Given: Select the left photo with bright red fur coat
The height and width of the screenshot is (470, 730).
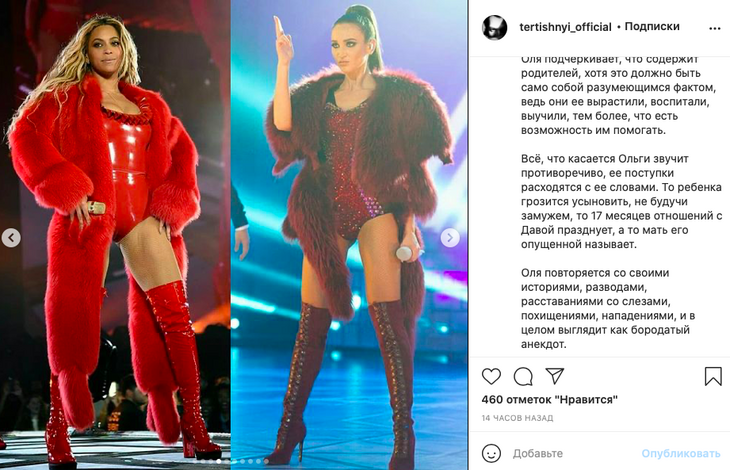Looking at the screenshot, I should click(x=115, y=235).
